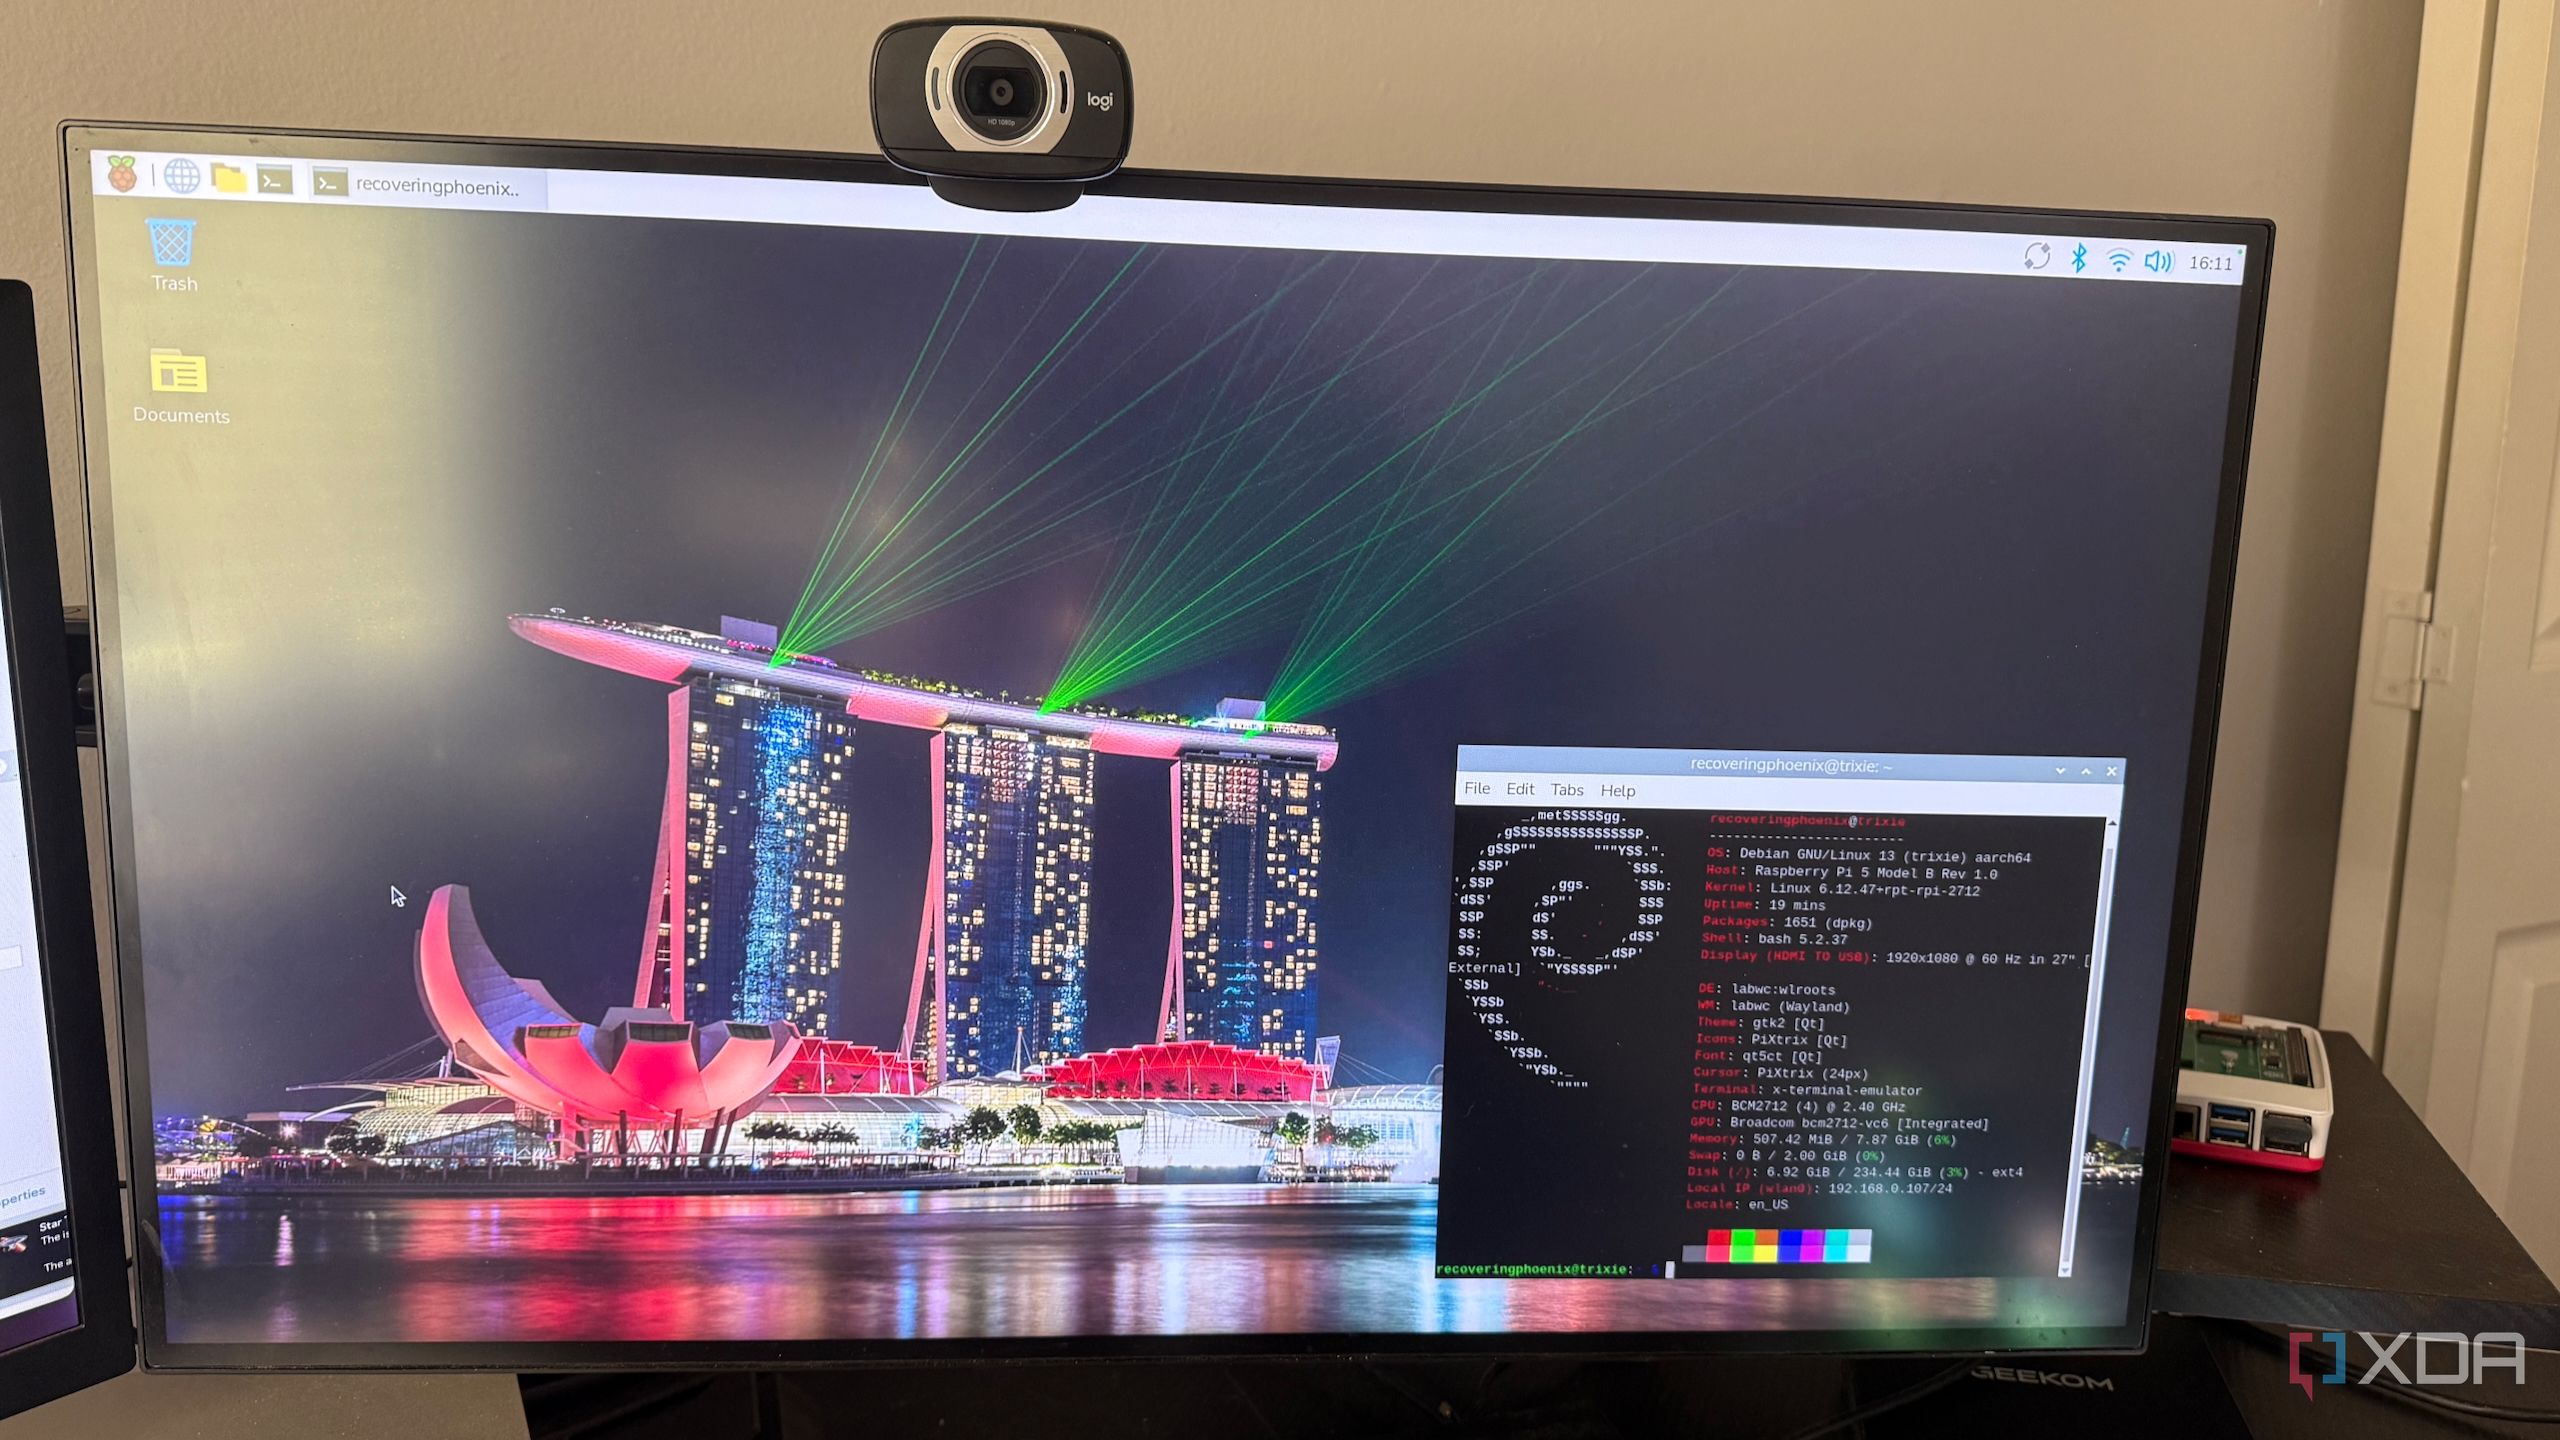Switch to recoveringphoenix taskbar window button

(x=428, y=186)
